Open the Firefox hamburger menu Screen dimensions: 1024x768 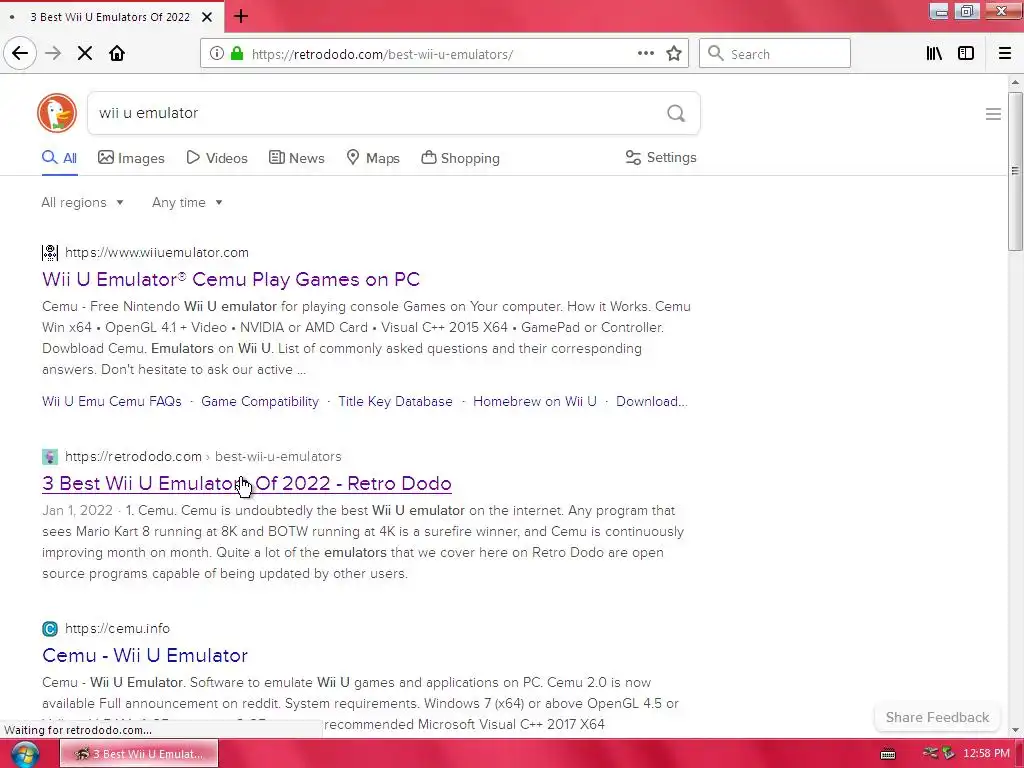tap(1005, 54)
